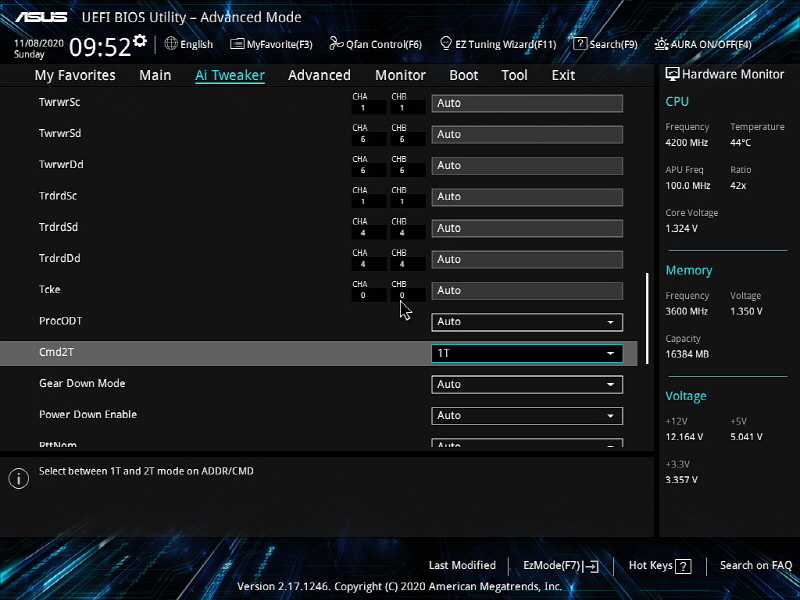Click the Tcke Auto input field
Viewport: 800px width, 600px height.
pos(527,291)
